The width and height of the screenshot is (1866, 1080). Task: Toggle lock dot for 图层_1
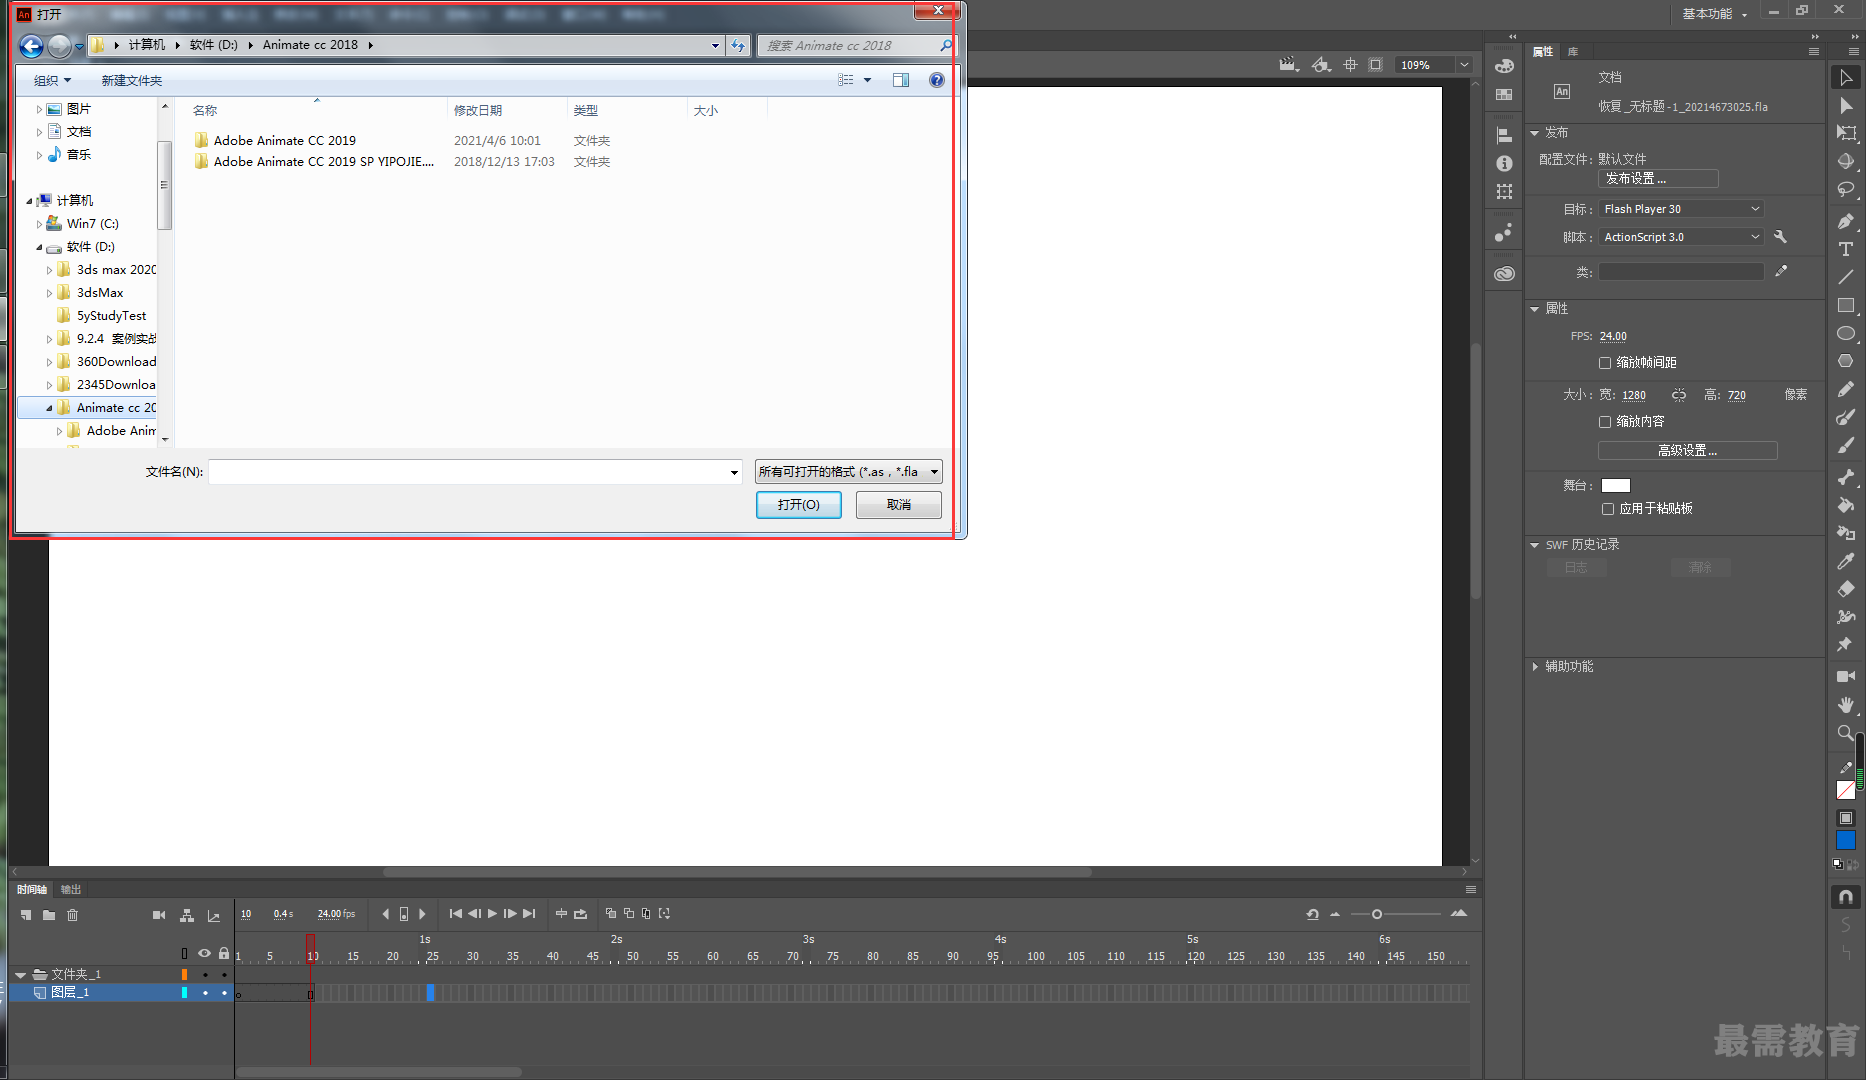tap(224, 993)
